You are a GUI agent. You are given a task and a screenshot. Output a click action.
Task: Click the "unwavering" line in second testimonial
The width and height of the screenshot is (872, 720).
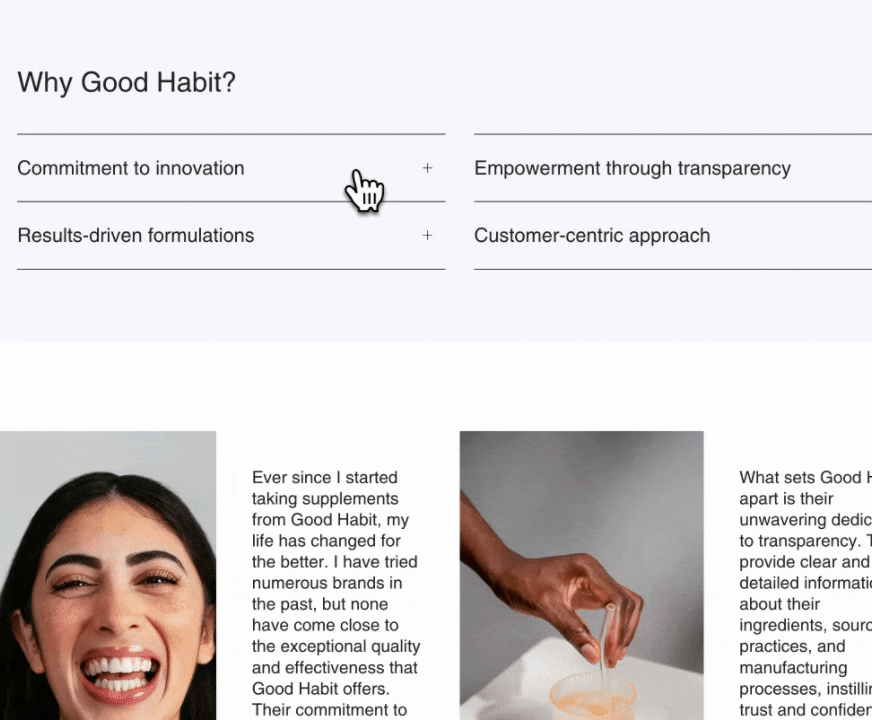click(x=805, y=520)
